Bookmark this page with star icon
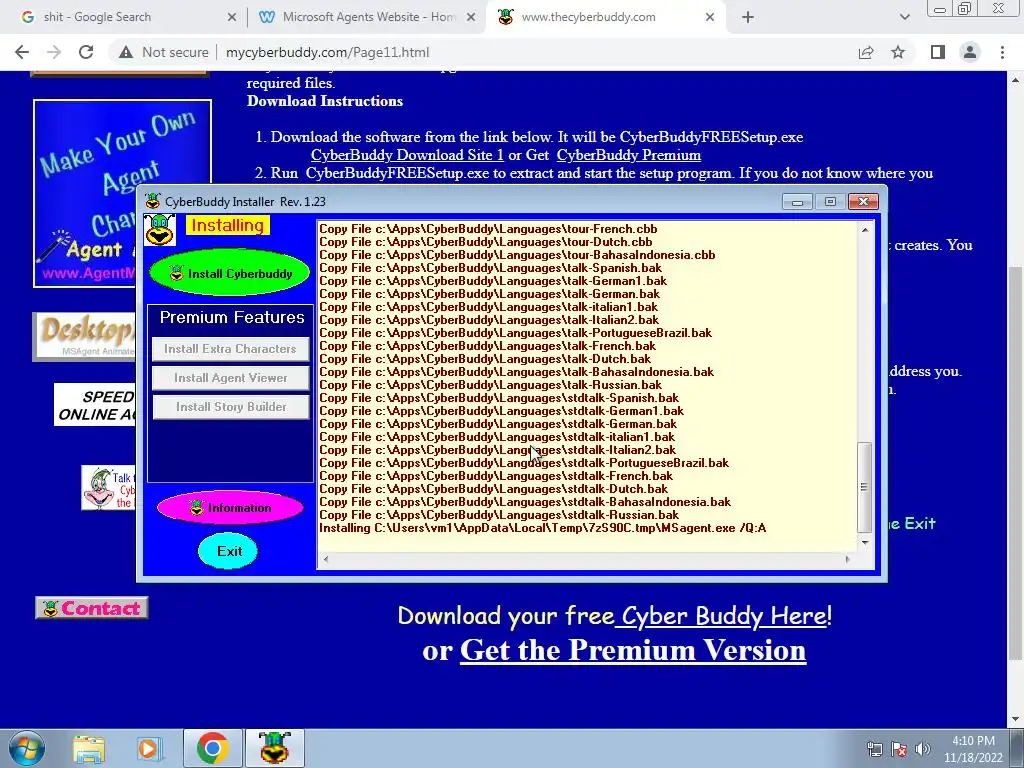This screenshot has height=768, width=1024. [x=898, y=52]
